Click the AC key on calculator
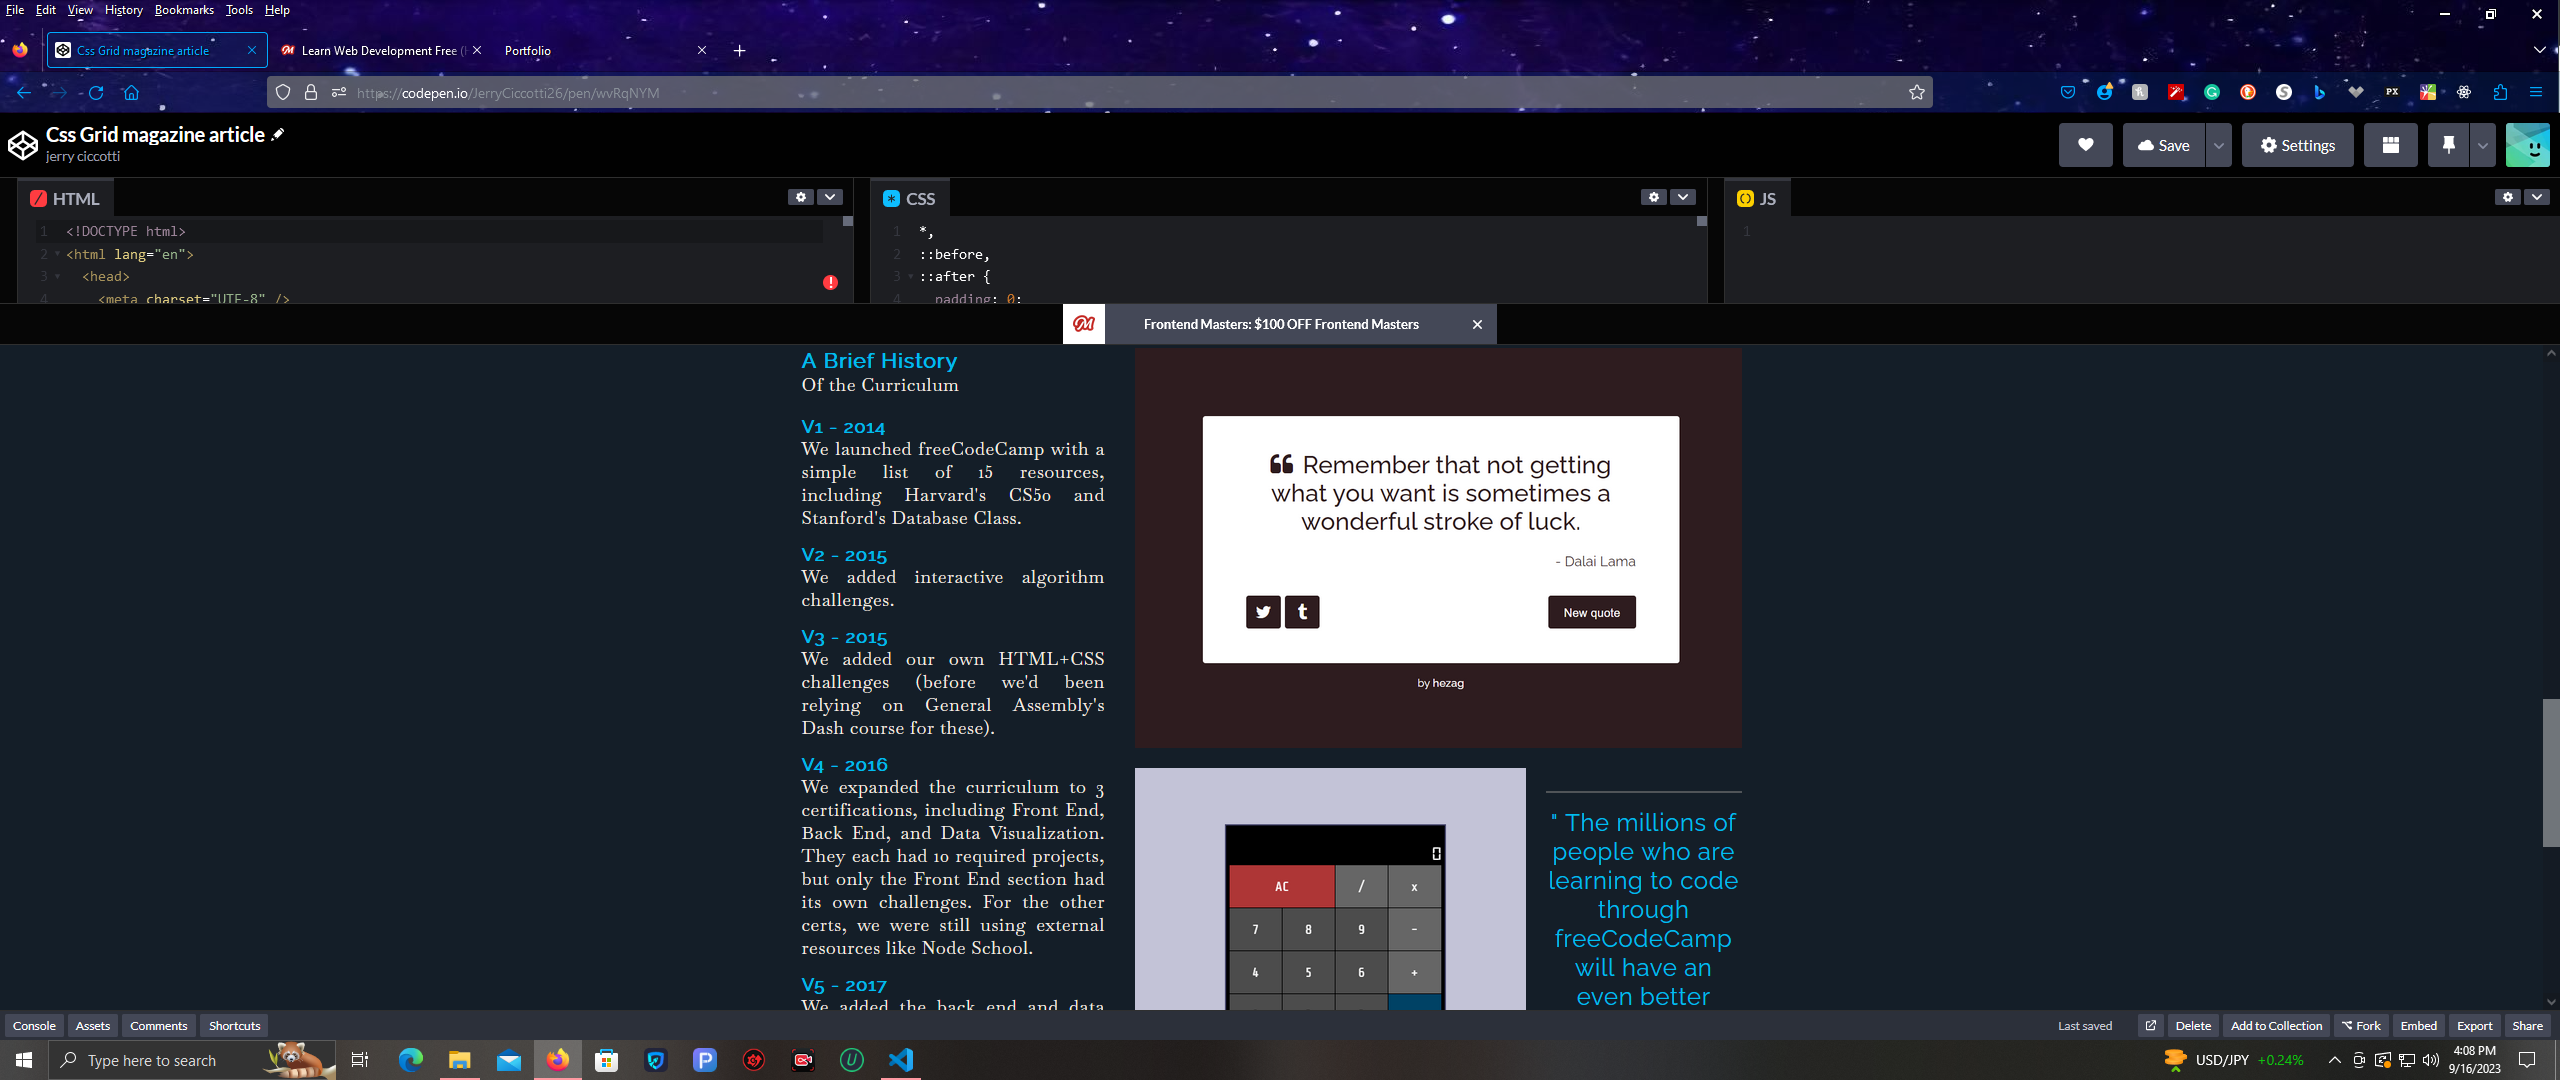This screenshot has height=1080, width=2560. point(1281,886)
